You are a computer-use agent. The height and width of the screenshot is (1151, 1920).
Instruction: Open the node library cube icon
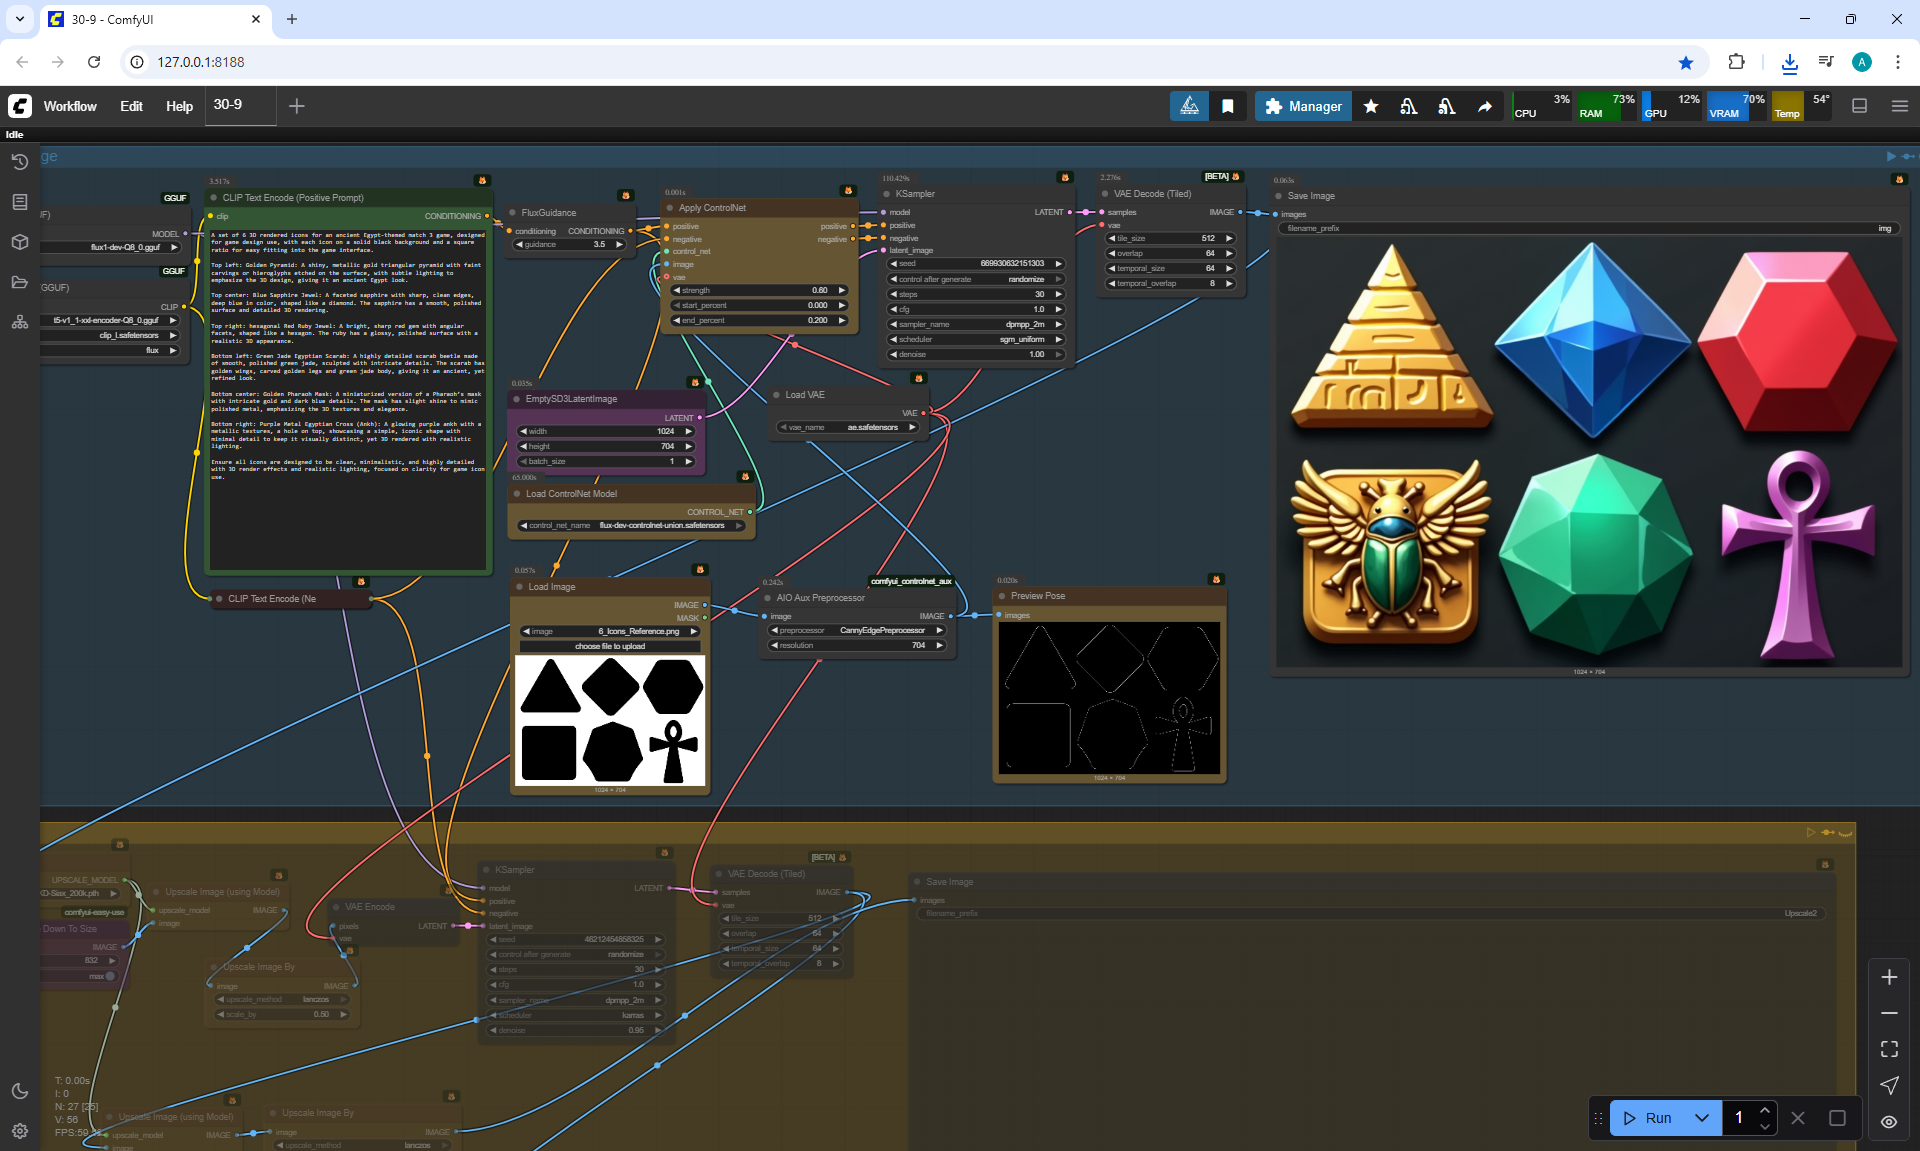coord(19,242)
